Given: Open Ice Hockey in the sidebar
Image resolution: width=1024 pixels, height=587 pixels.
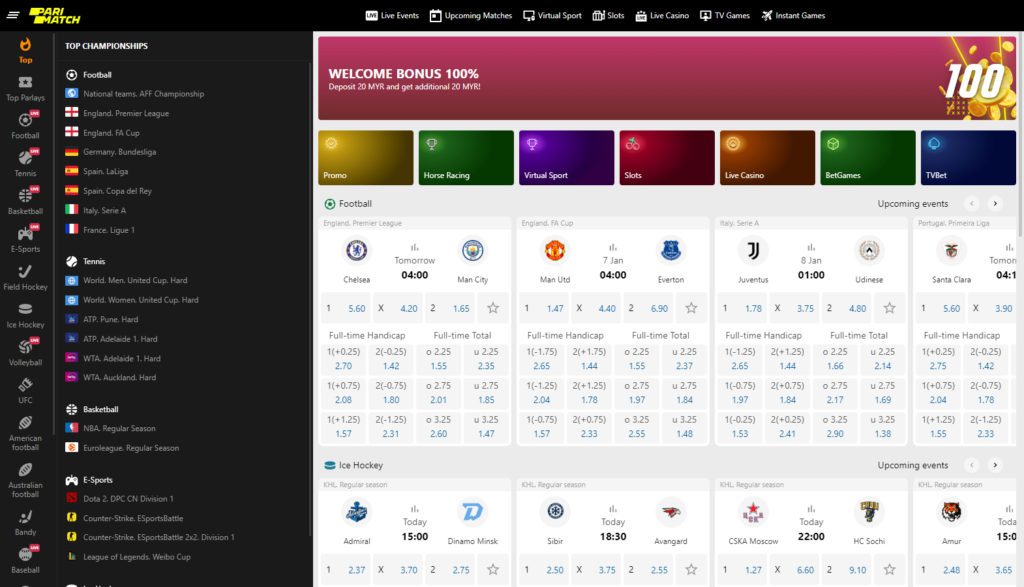Looking at the screenshot, I should (25, 315).
